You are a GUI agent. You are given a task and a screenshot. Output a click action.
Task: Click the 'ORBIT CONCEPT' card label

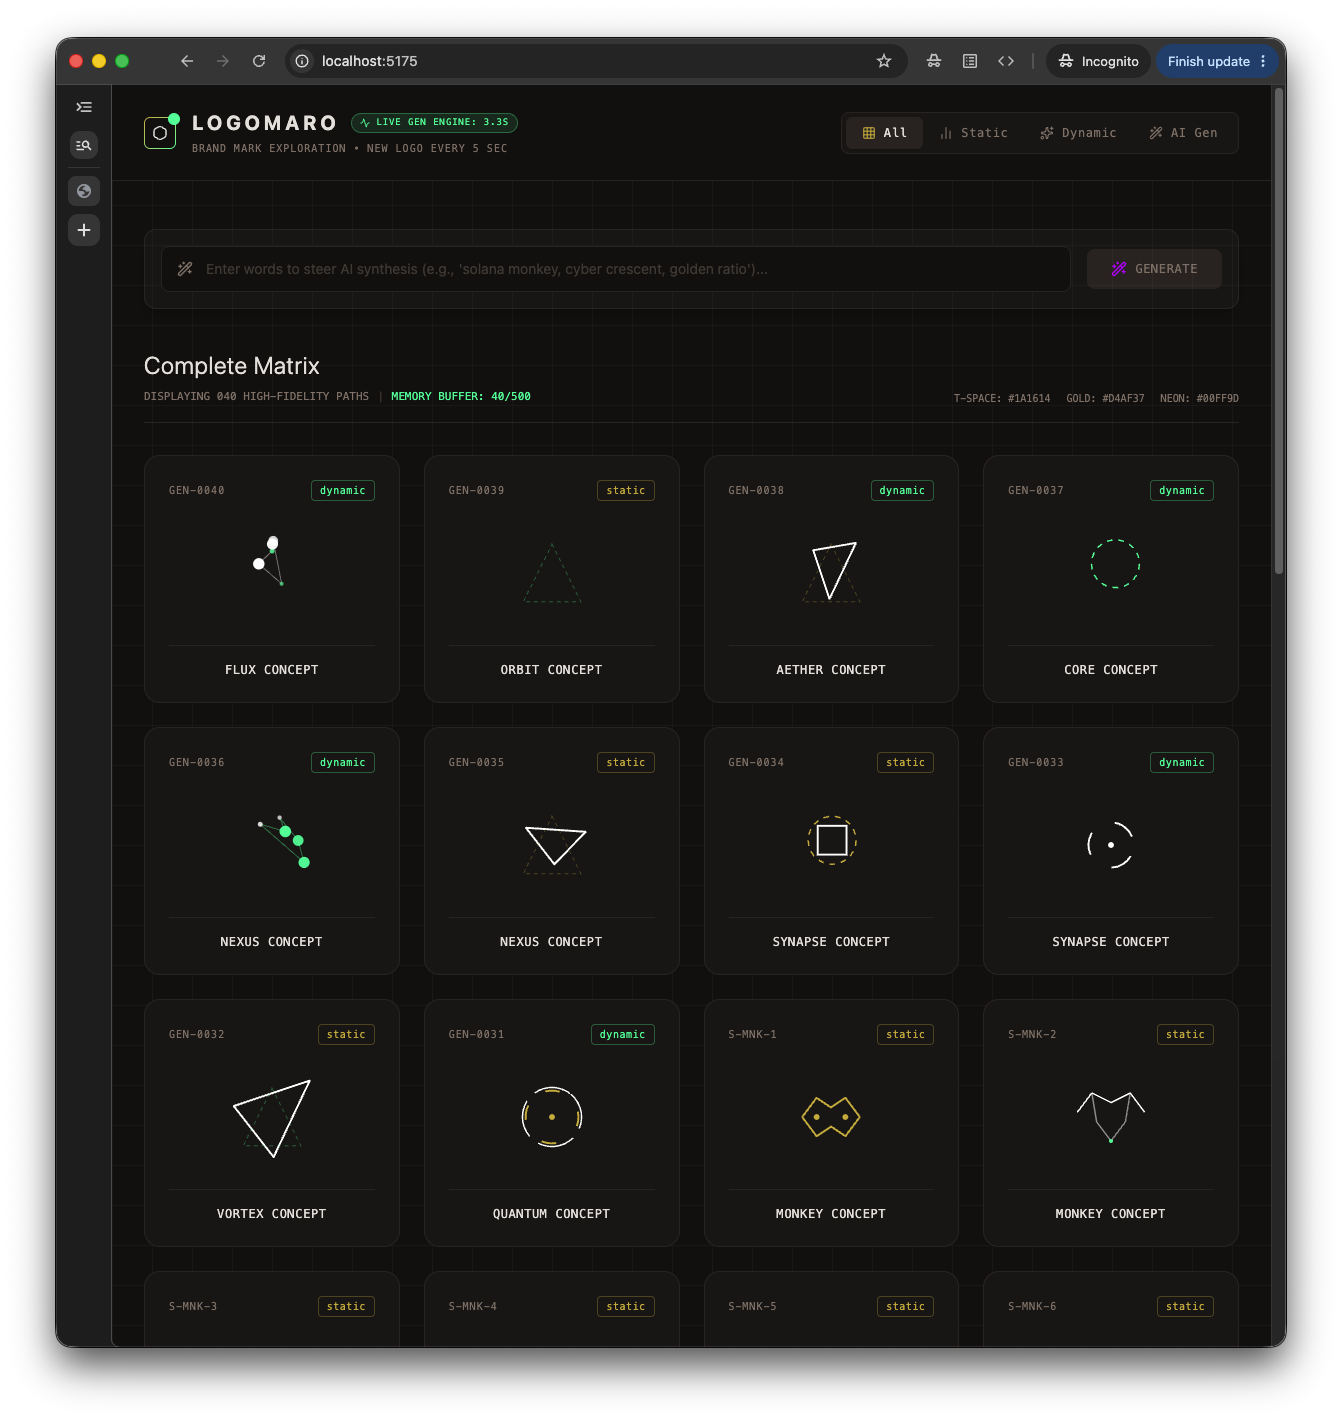click(x=552, y=670)
